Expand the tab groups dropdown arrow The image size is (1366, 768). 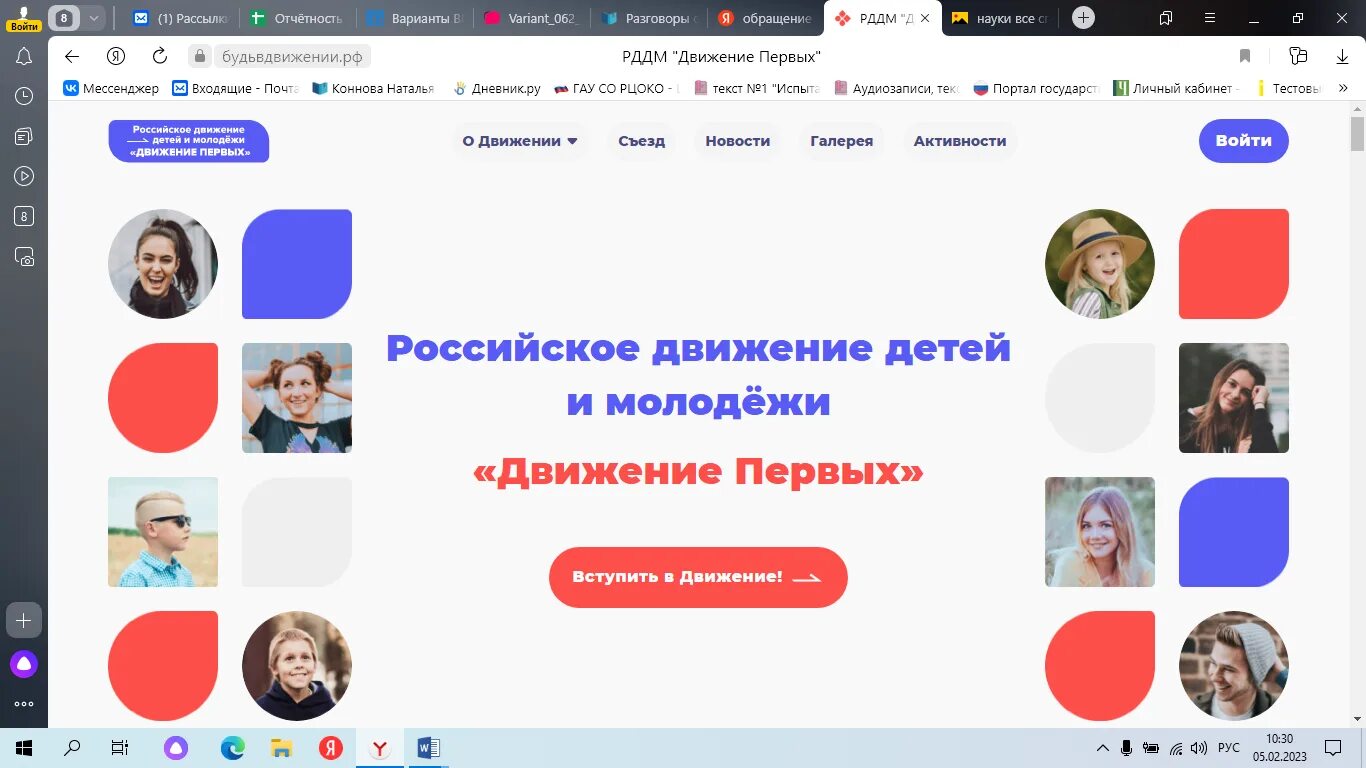(93, 18)
